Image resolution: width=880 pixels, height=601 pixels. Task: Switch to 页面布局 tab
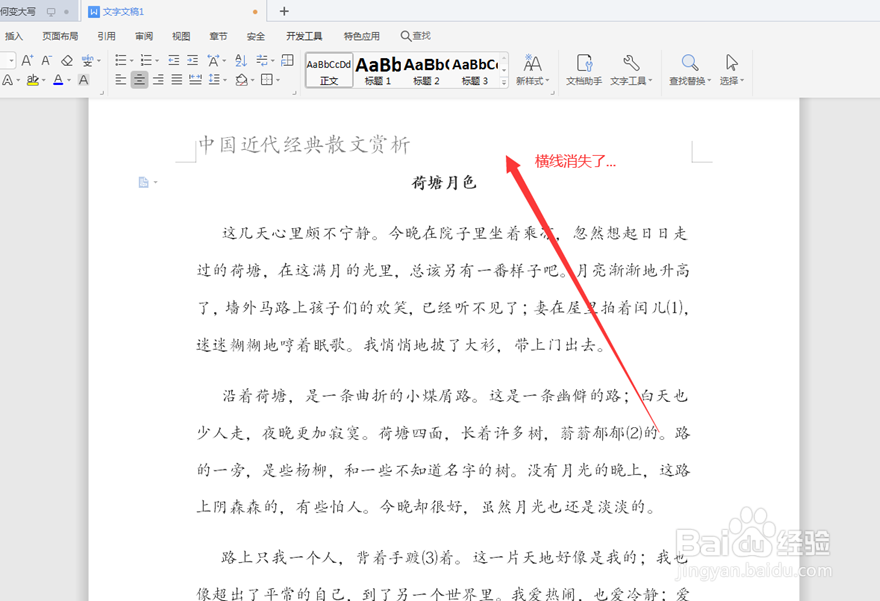[60, 36]
